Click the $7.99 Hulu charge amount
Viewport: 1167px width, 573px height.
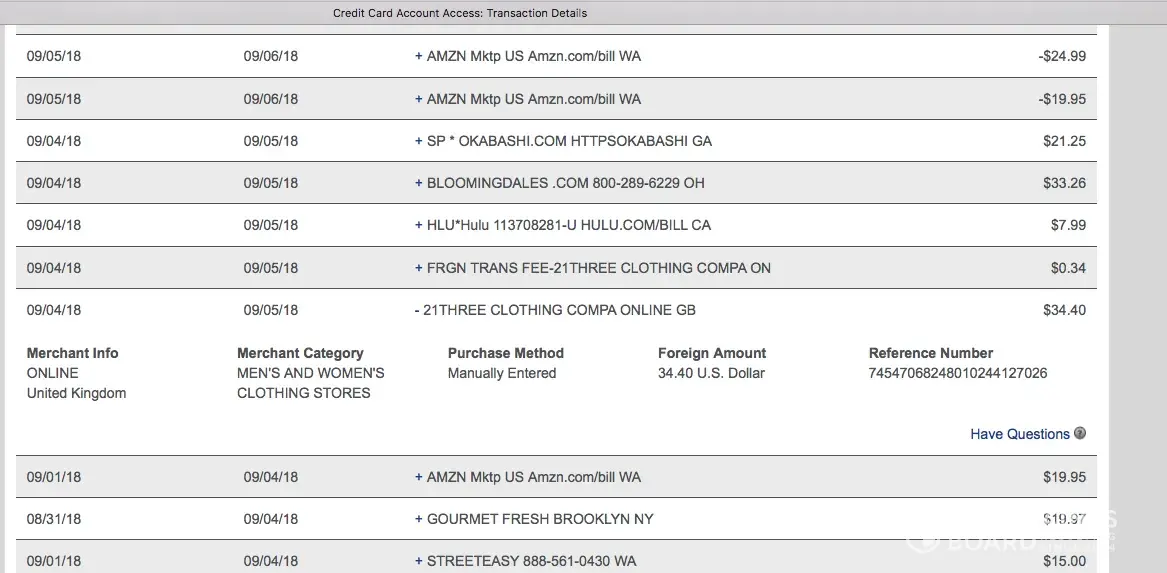(x=1068, y=226)
